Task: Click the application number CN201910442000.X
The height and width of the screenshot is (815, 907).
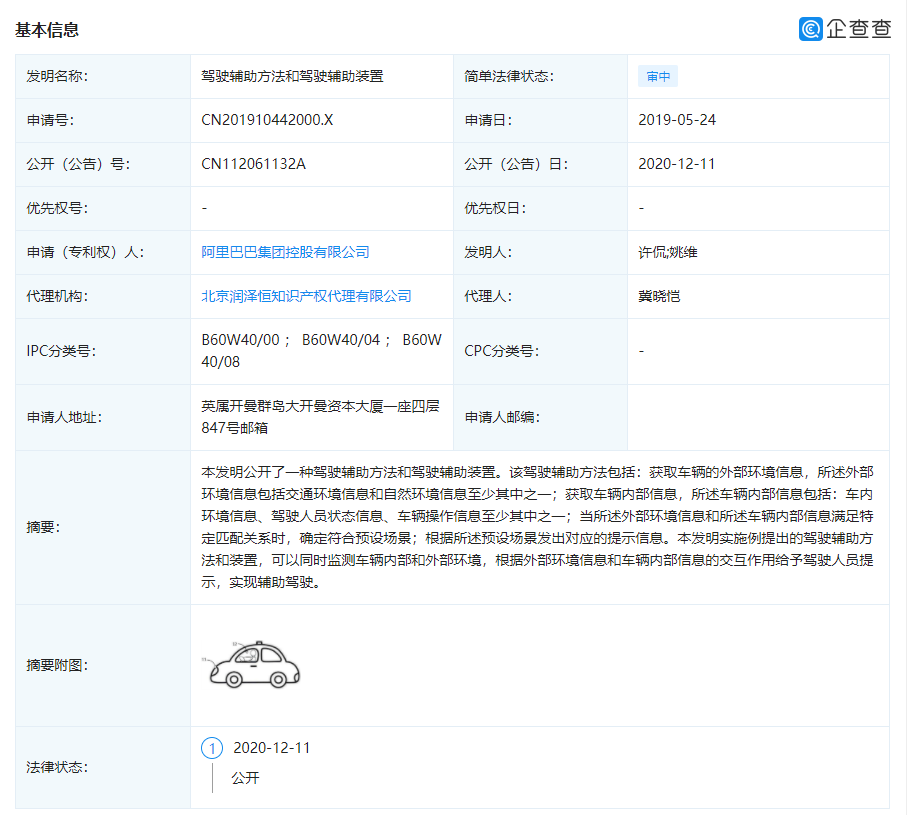Action: pos(266,120)
